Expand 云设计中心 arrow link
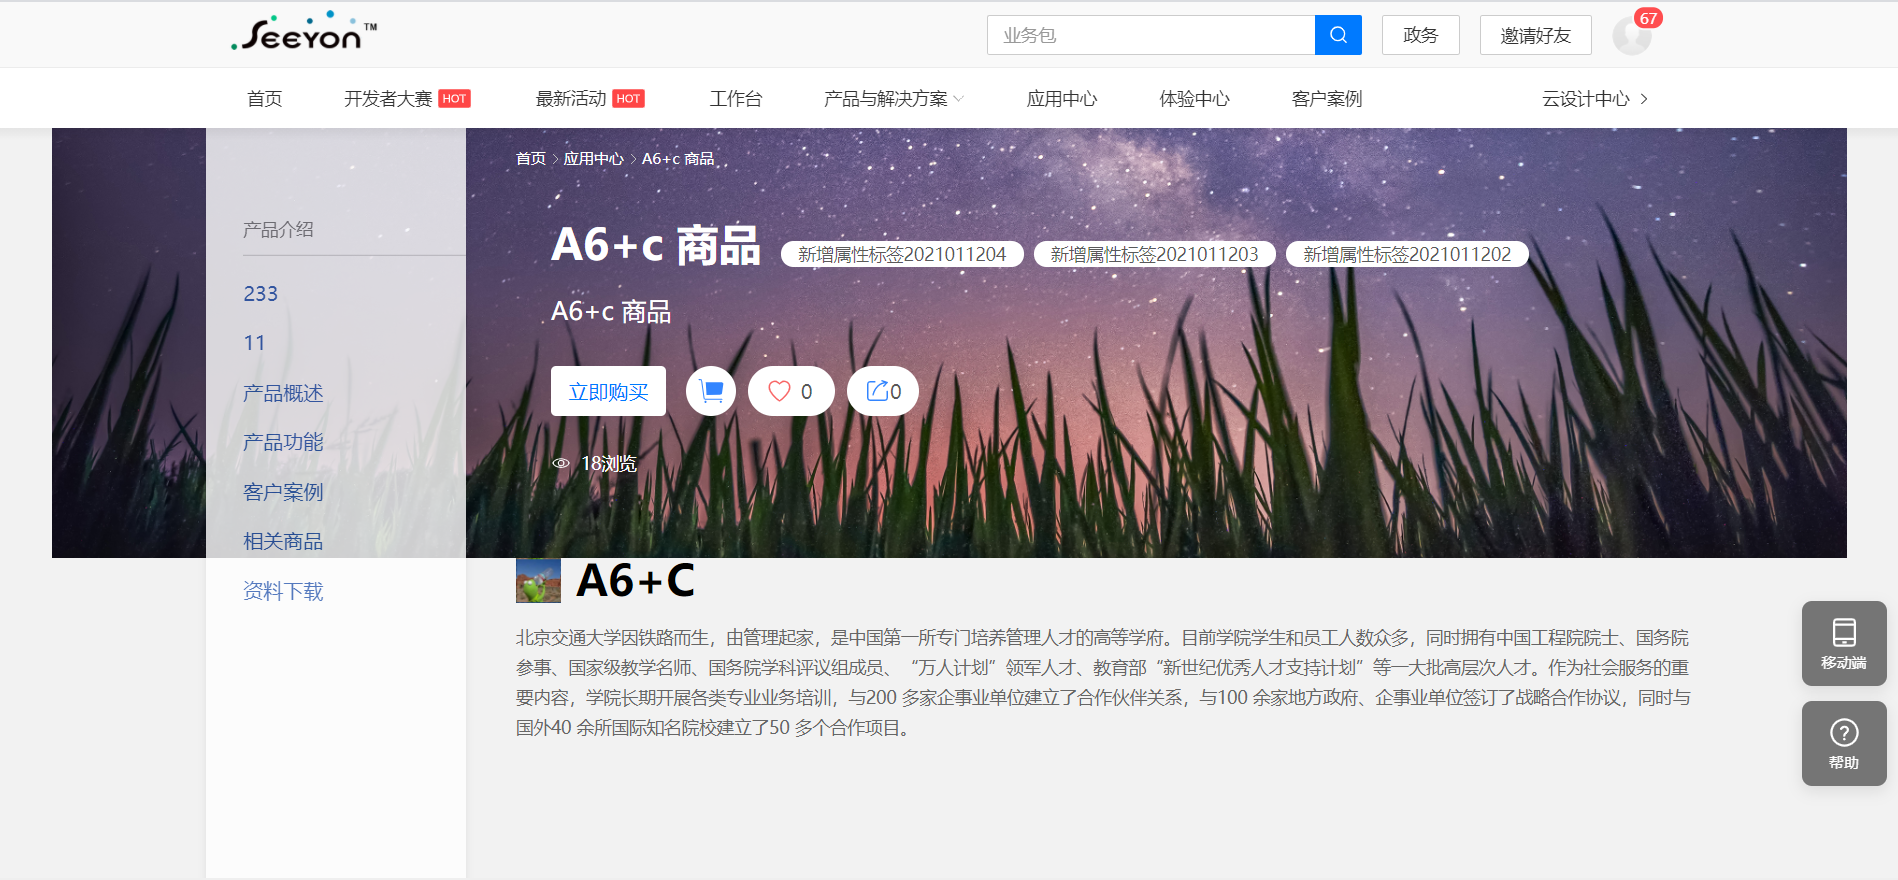This screenshot has width=1898, height=880. click(1595, 98)
